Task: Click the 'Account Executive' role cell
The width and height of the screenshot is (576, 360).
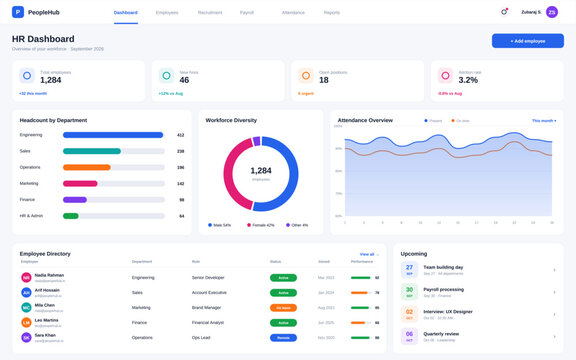Action: (209, 293)
